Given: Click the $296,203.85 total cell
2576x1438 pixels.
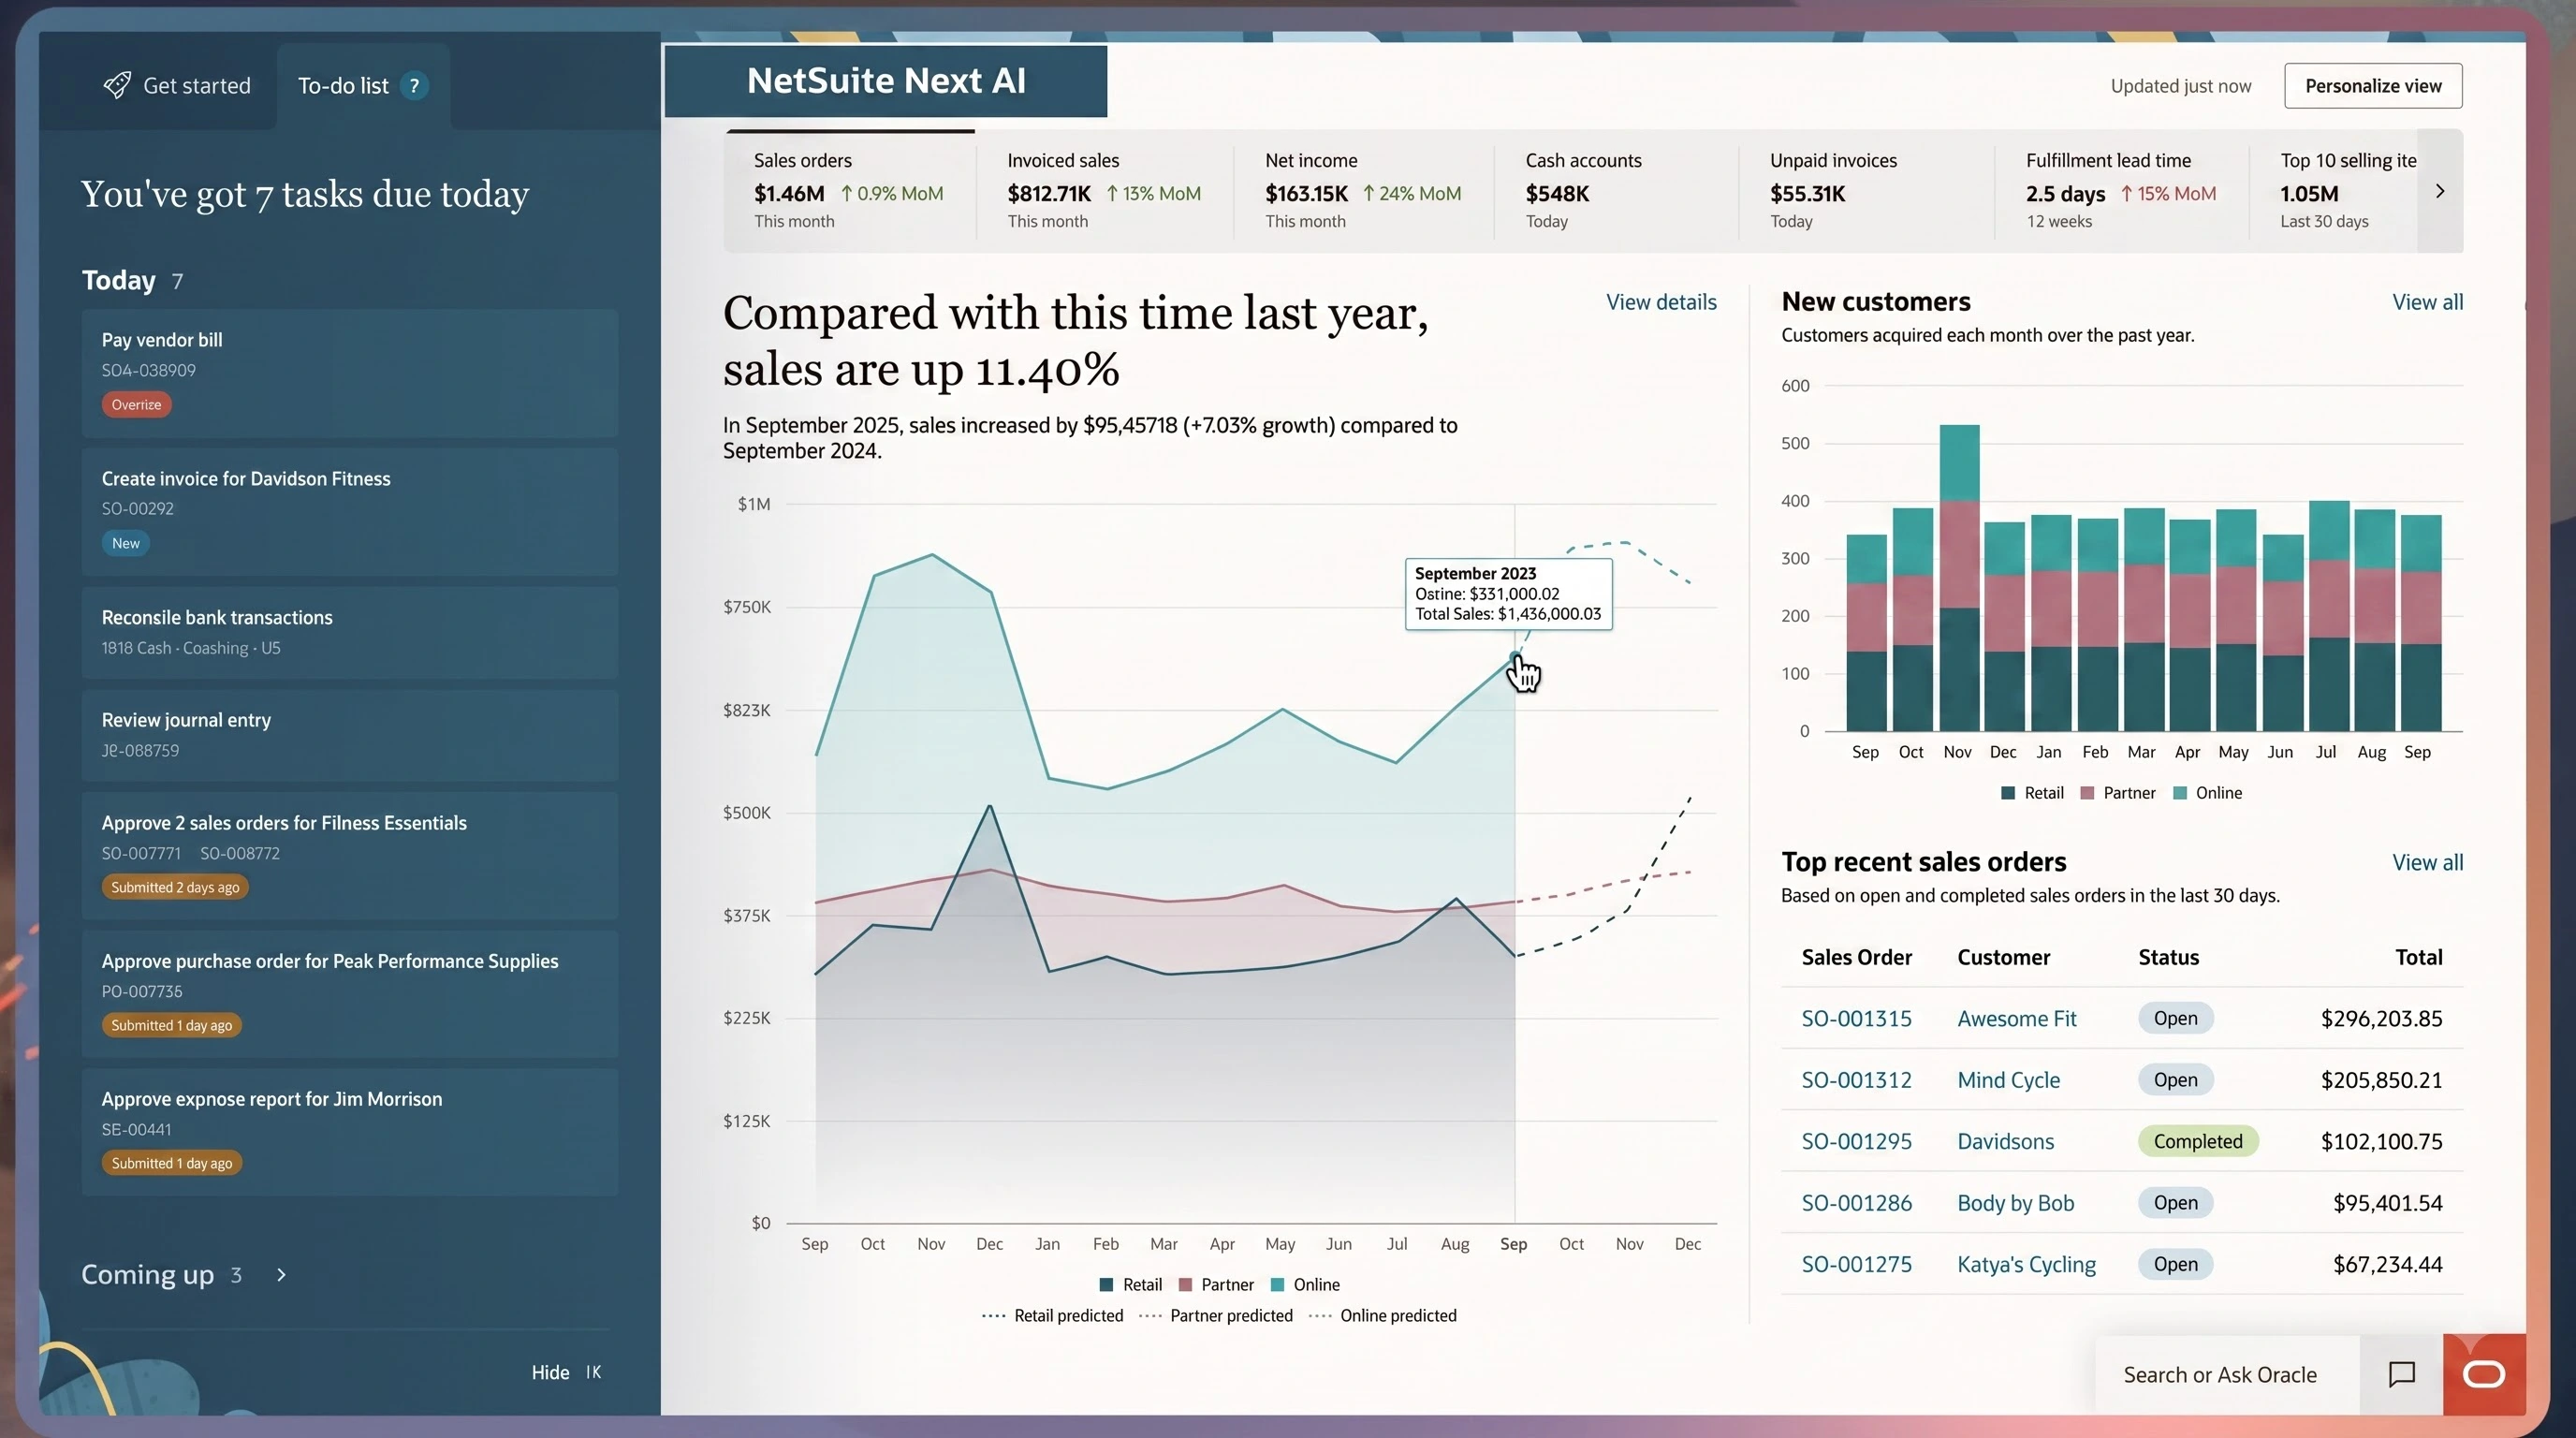Looking at the screenshot, I should click(x=2381, y=1018).
